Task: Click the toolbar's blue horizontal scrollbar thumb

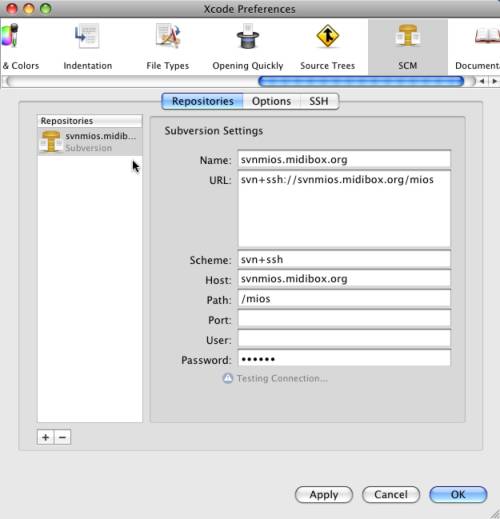Action: tap(361, 81)
